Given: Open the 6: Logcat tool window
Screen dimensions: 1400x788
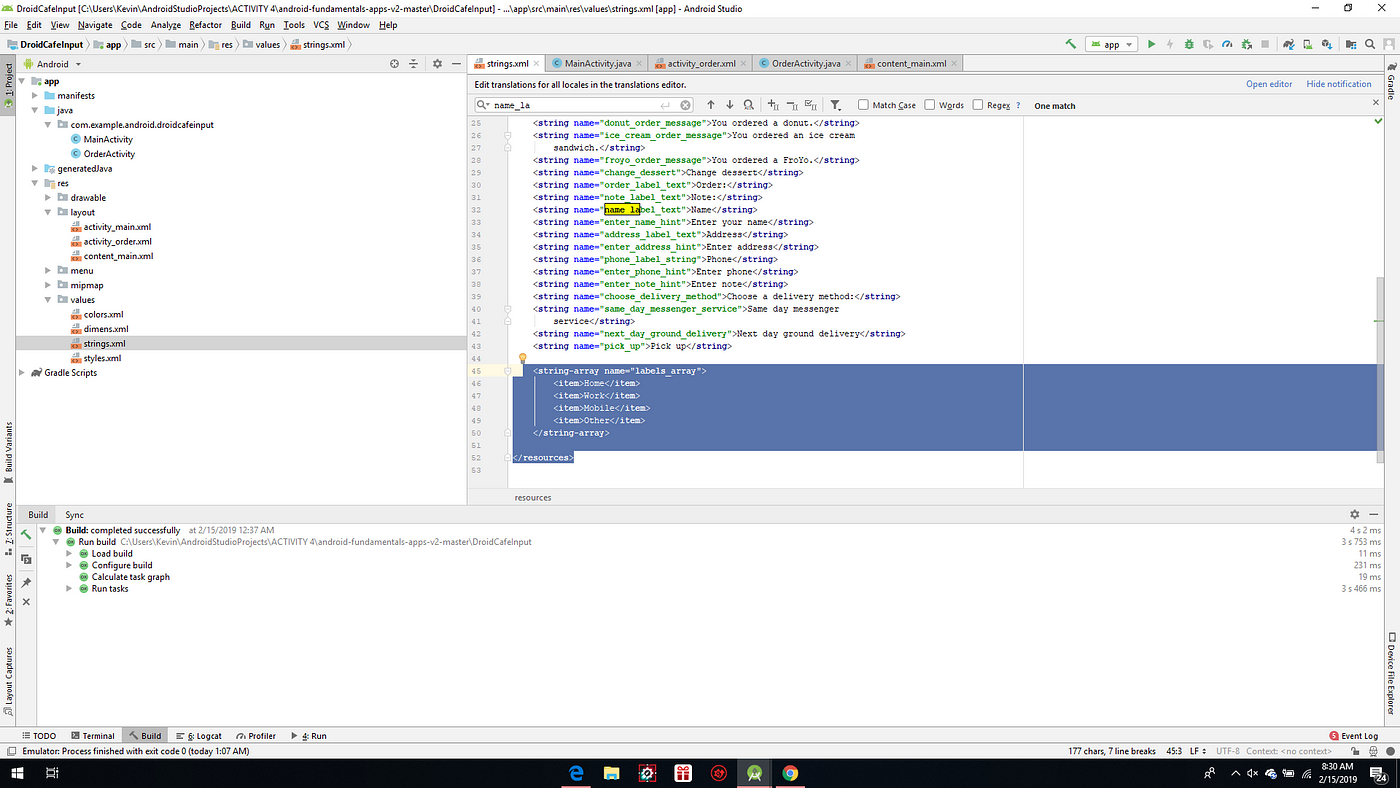Looking at the screenshot, I should pos(199,735).
